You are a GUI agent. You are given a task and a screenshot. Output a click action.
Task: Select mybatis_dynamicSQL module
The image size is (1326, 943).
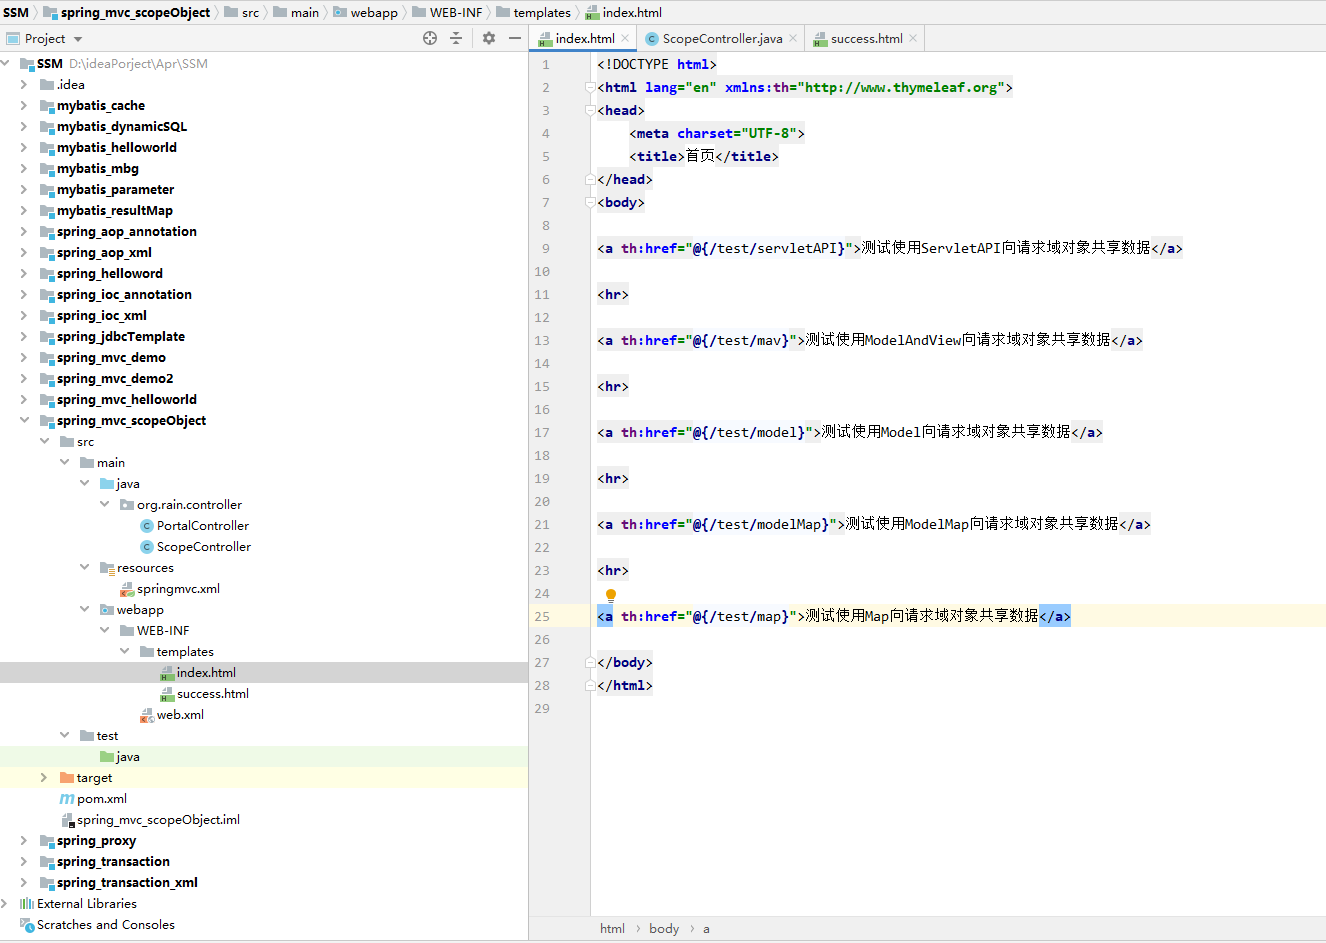point(122,127)
